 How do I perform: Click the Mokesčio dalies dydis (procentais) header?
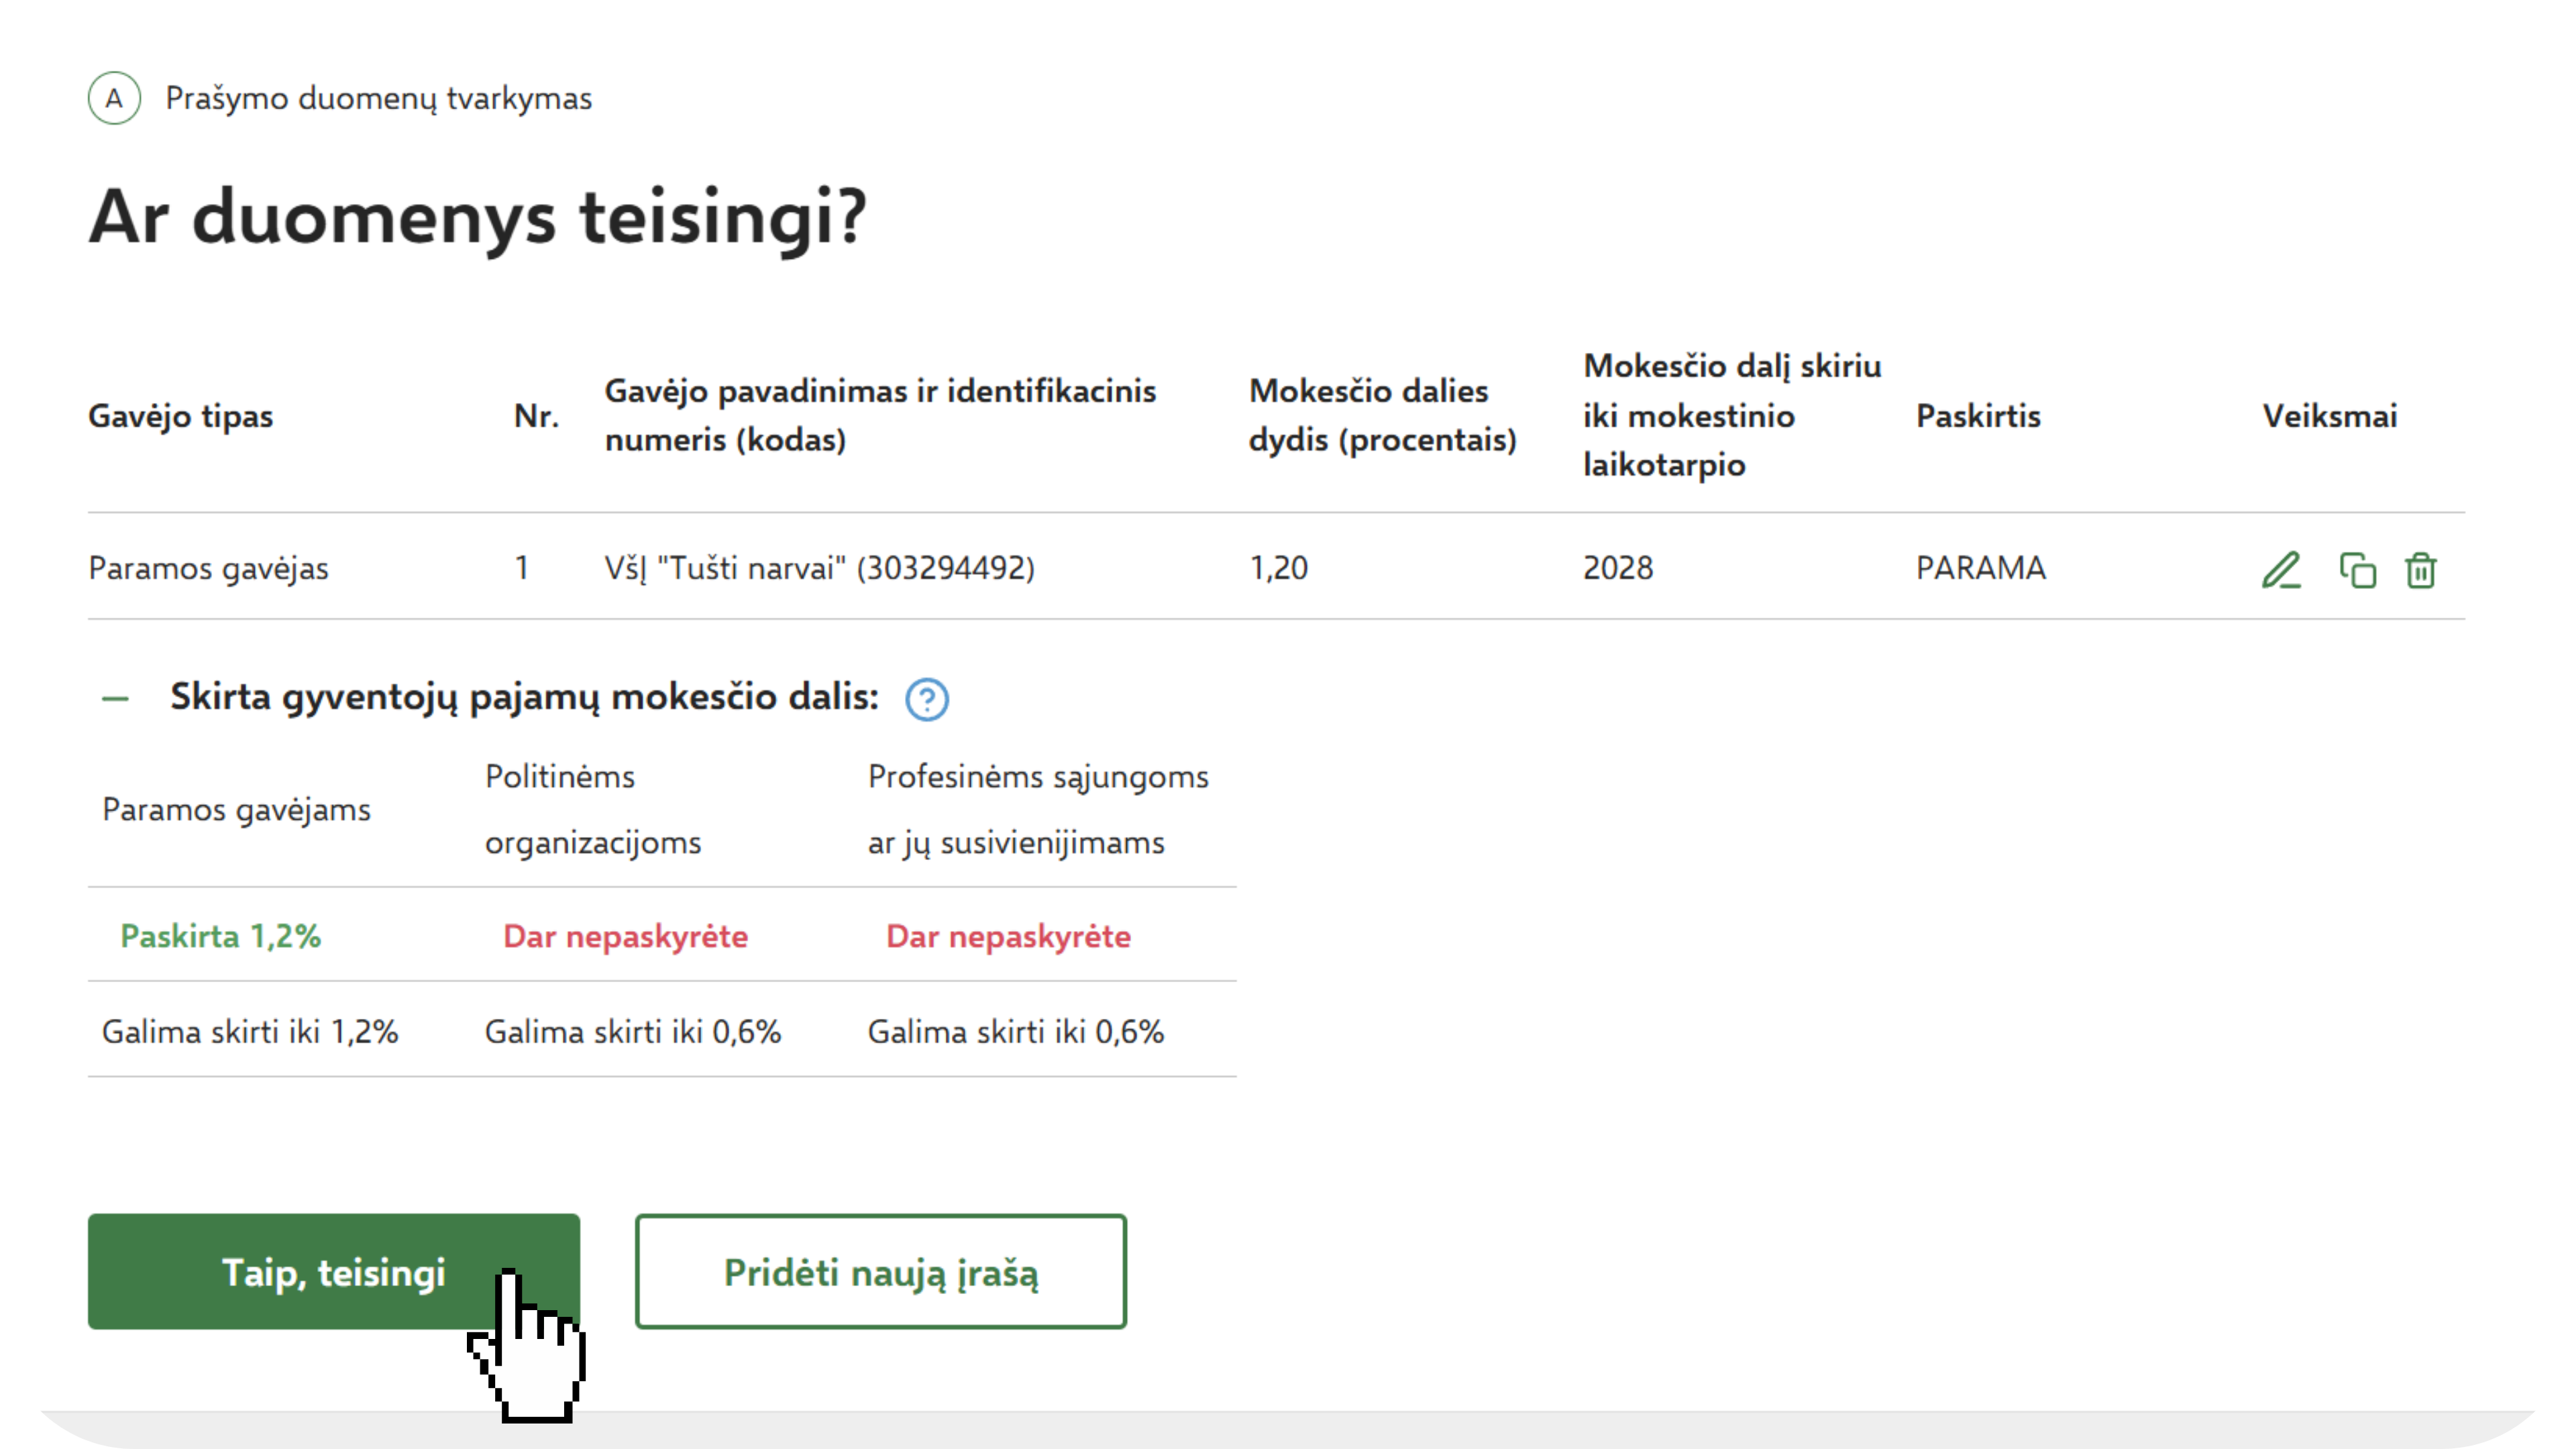point(1382,415)
